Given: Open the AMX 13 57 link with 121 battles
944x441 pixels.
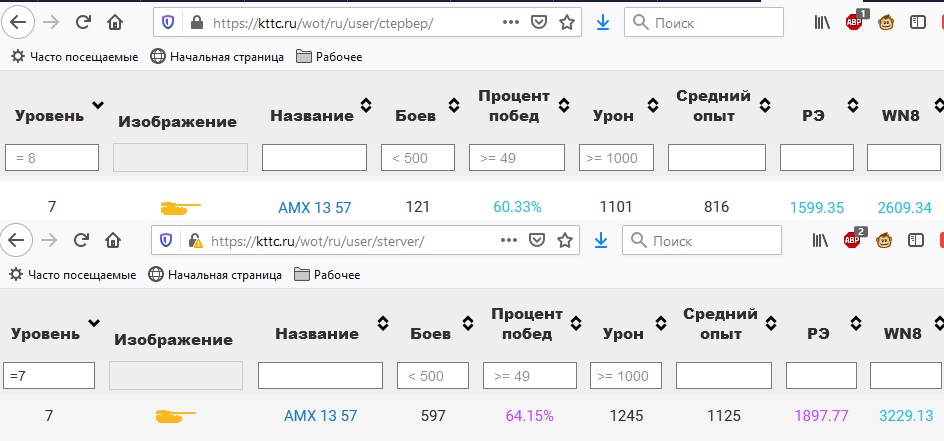Looking at the screenshot, I should (314, 207).
